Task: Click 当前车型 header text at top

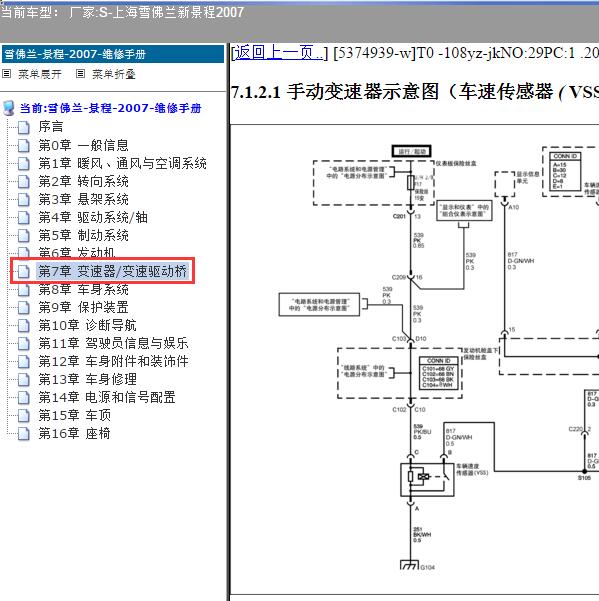Action: 122,13
